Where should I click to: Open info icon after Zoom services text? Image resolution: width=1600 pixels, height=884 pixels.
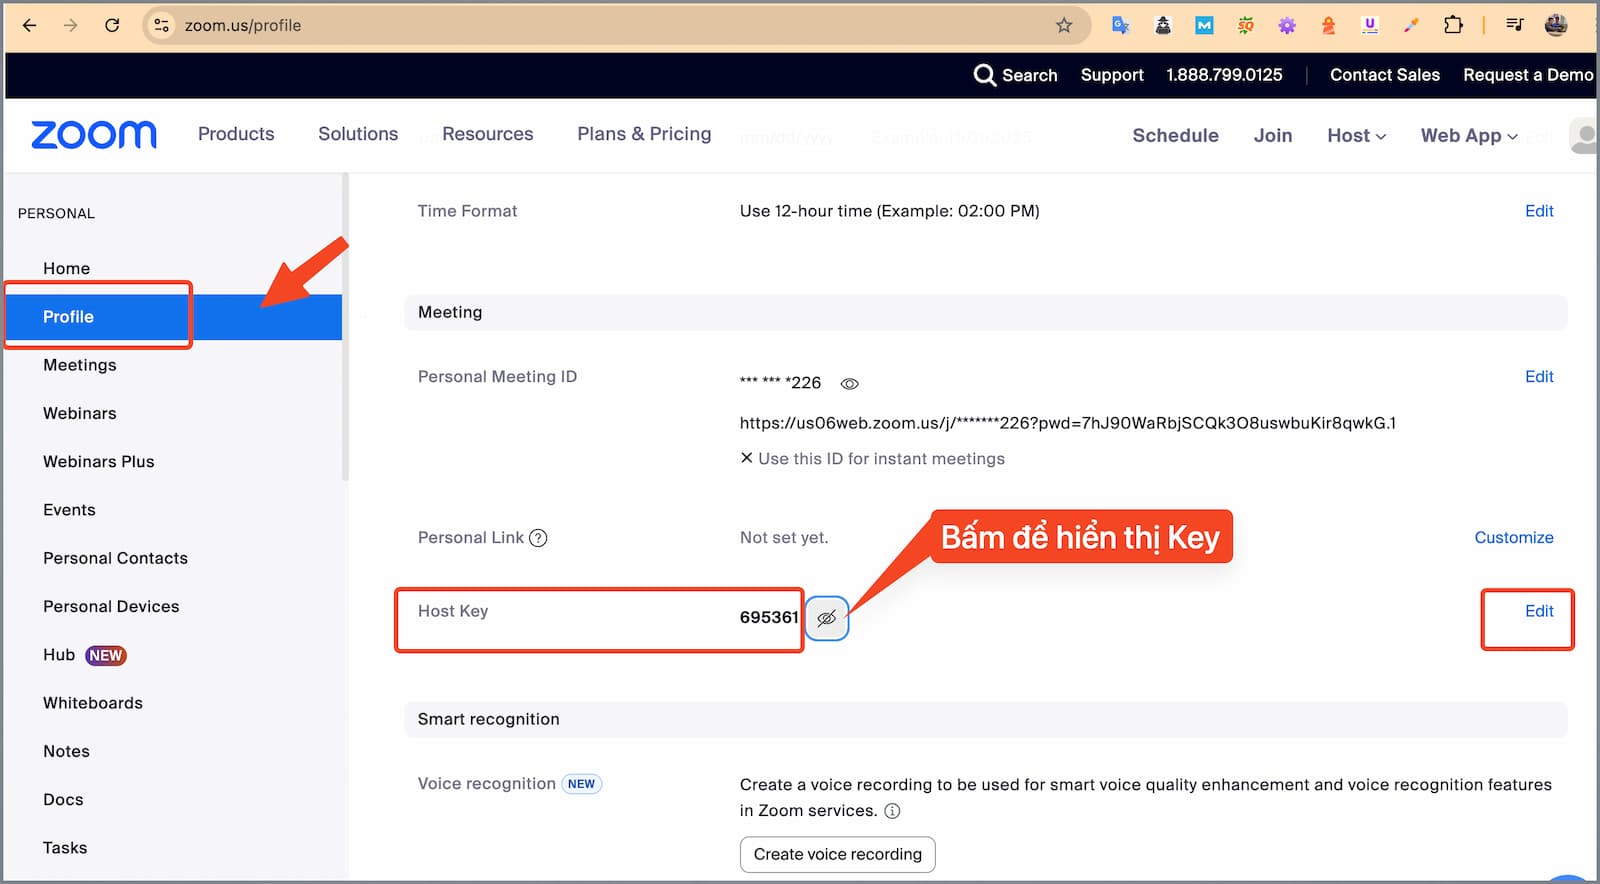click(892, 811)
